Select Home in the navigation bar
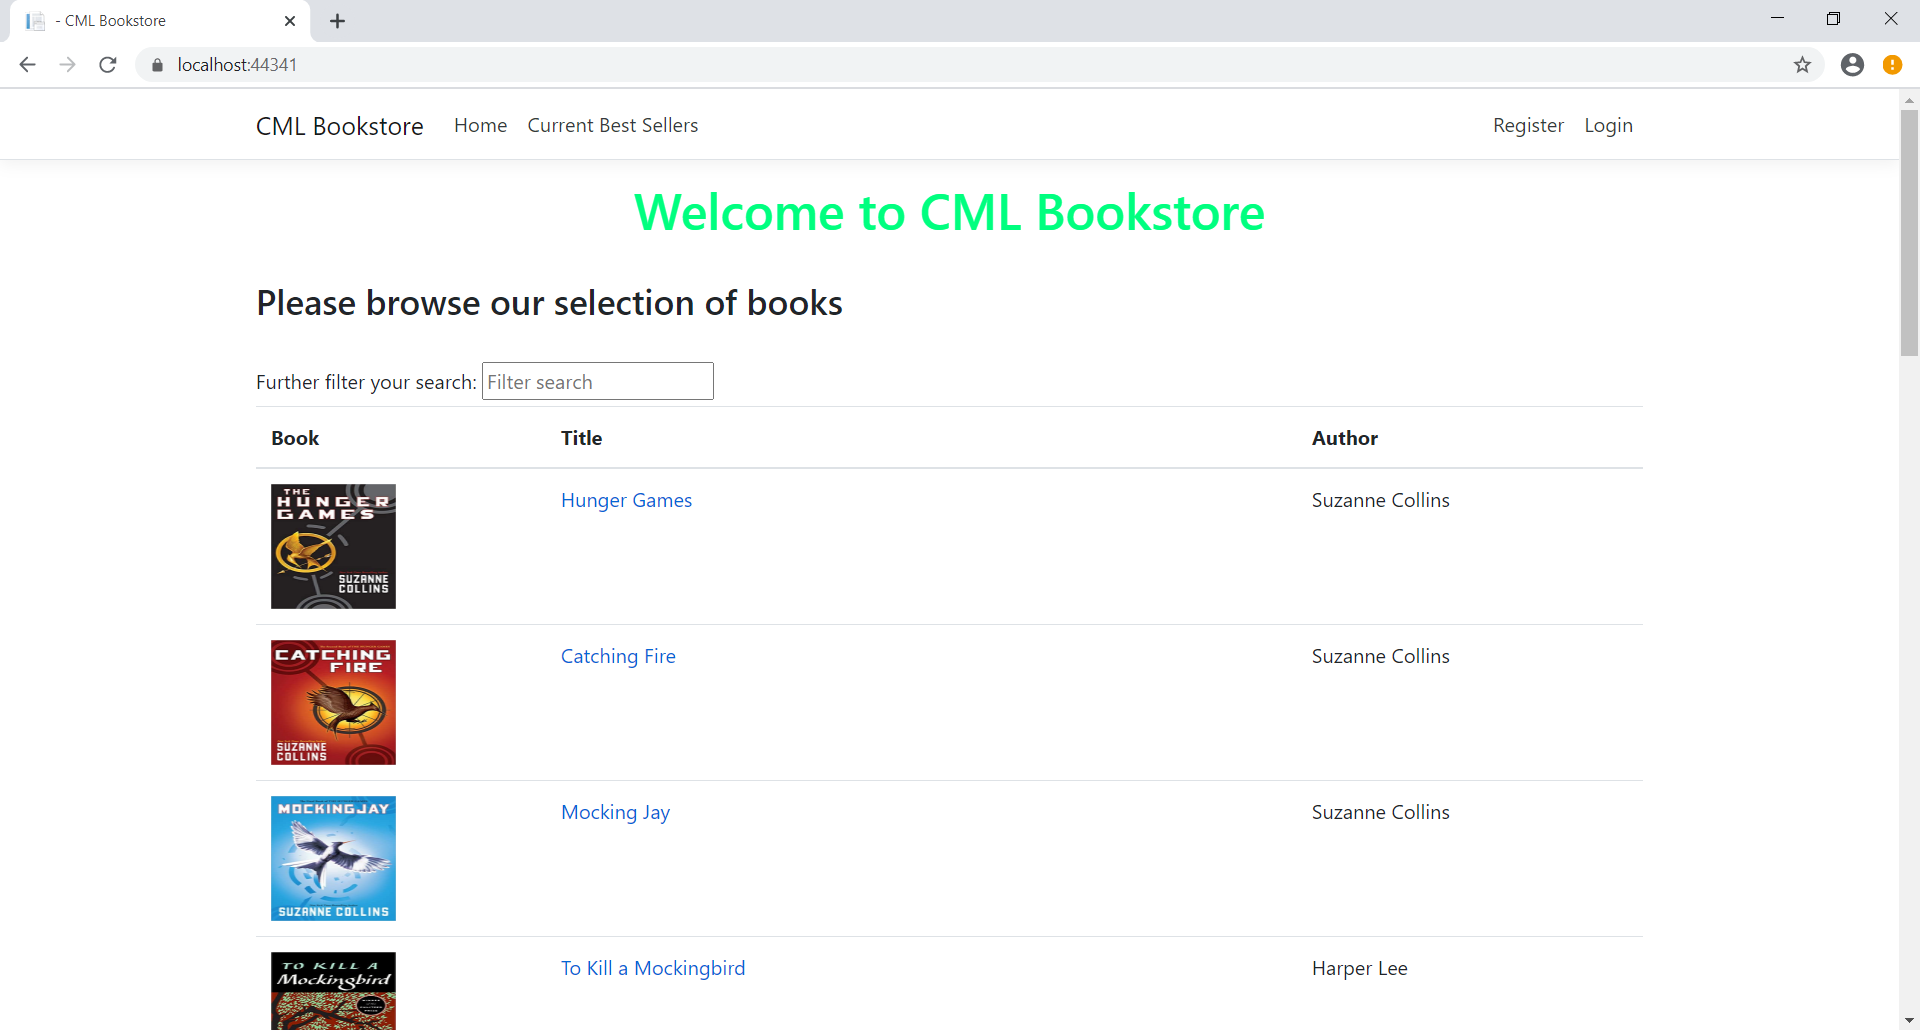The height and width of the screenshot is (1030, 1920). coord(480,125)
